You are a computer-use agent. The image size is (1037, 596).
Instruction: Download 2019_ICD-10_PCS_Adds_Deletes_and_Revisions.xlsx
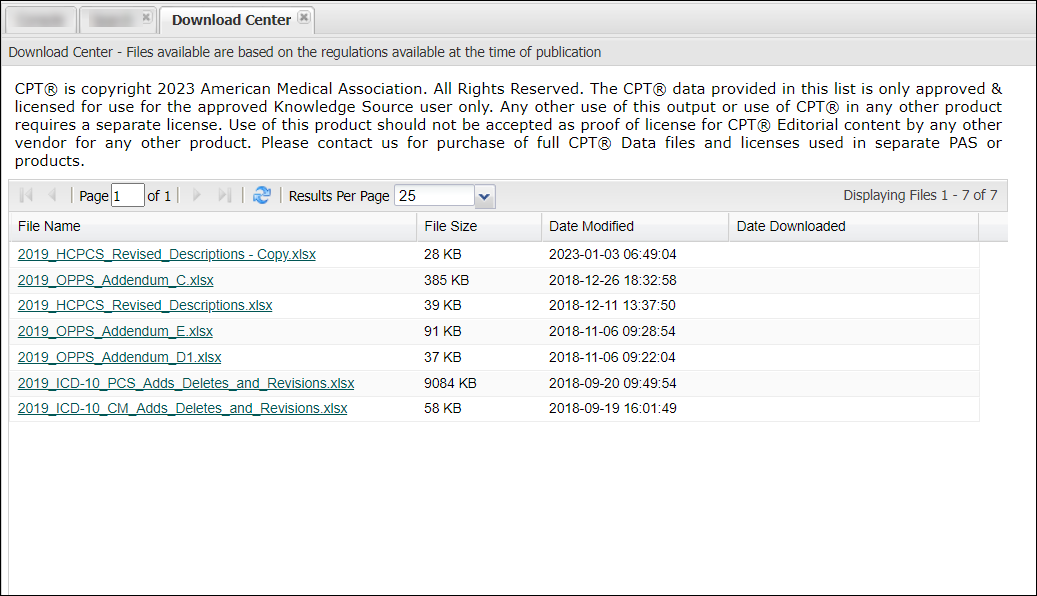click(x=186, y=383)
